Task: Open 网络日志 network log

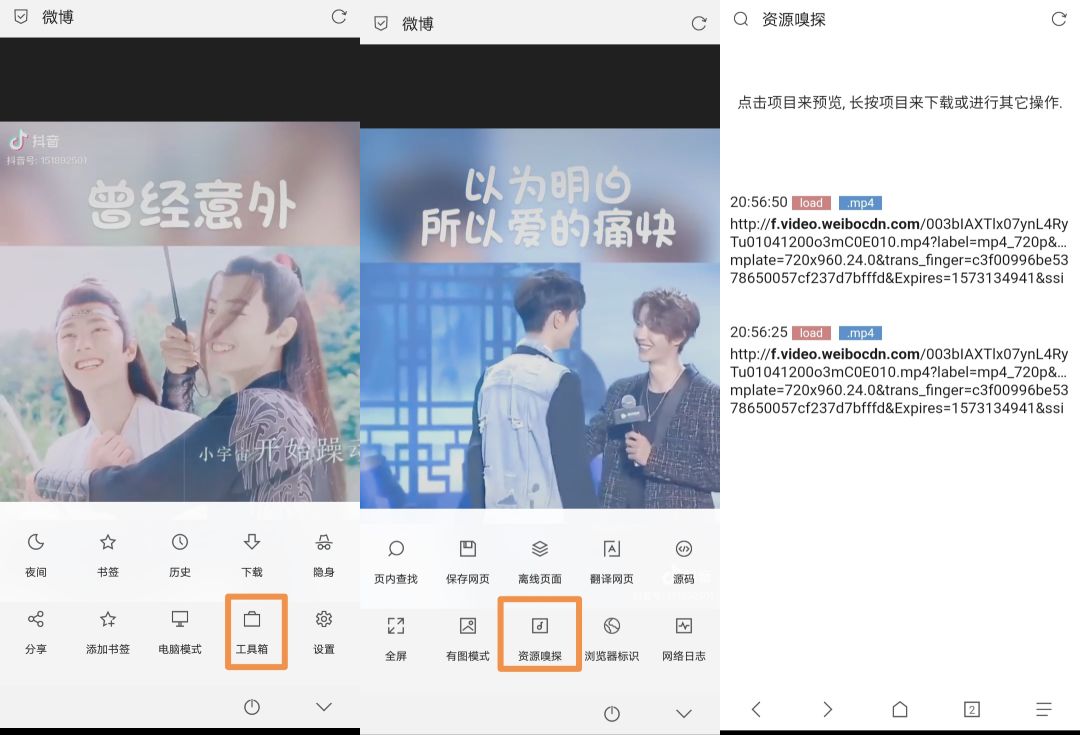Action: tap(683, 634)
